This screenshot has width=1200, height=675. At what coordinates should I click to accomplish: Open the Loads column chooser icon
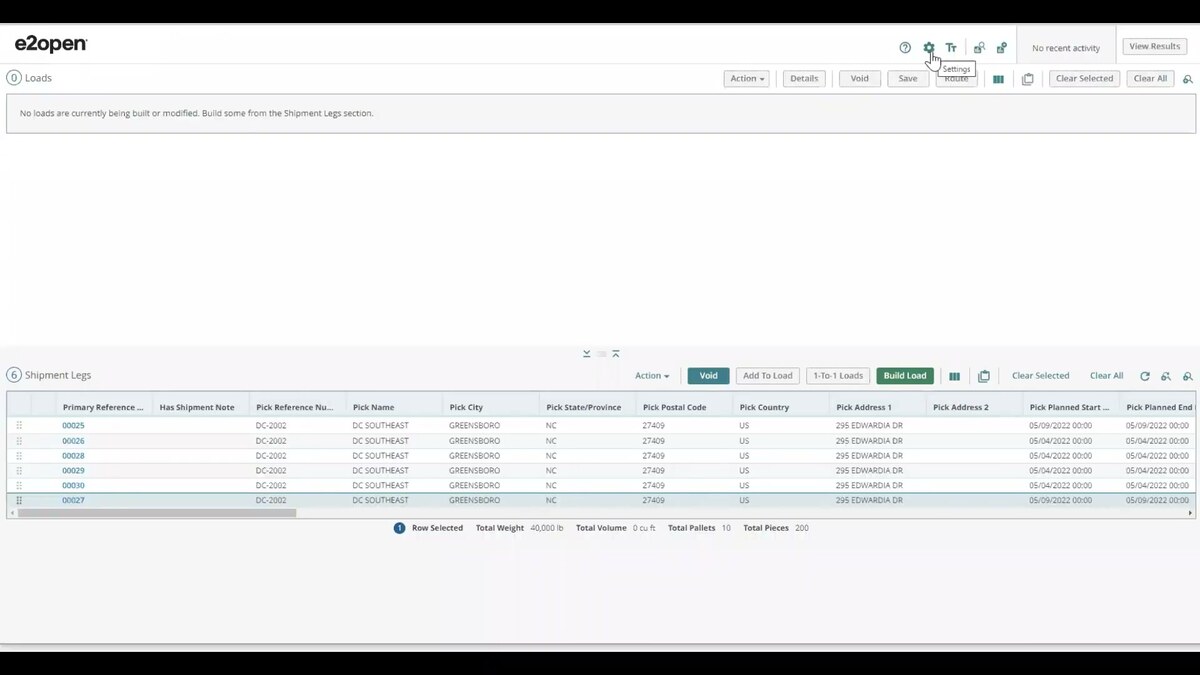tap(998, 79)
